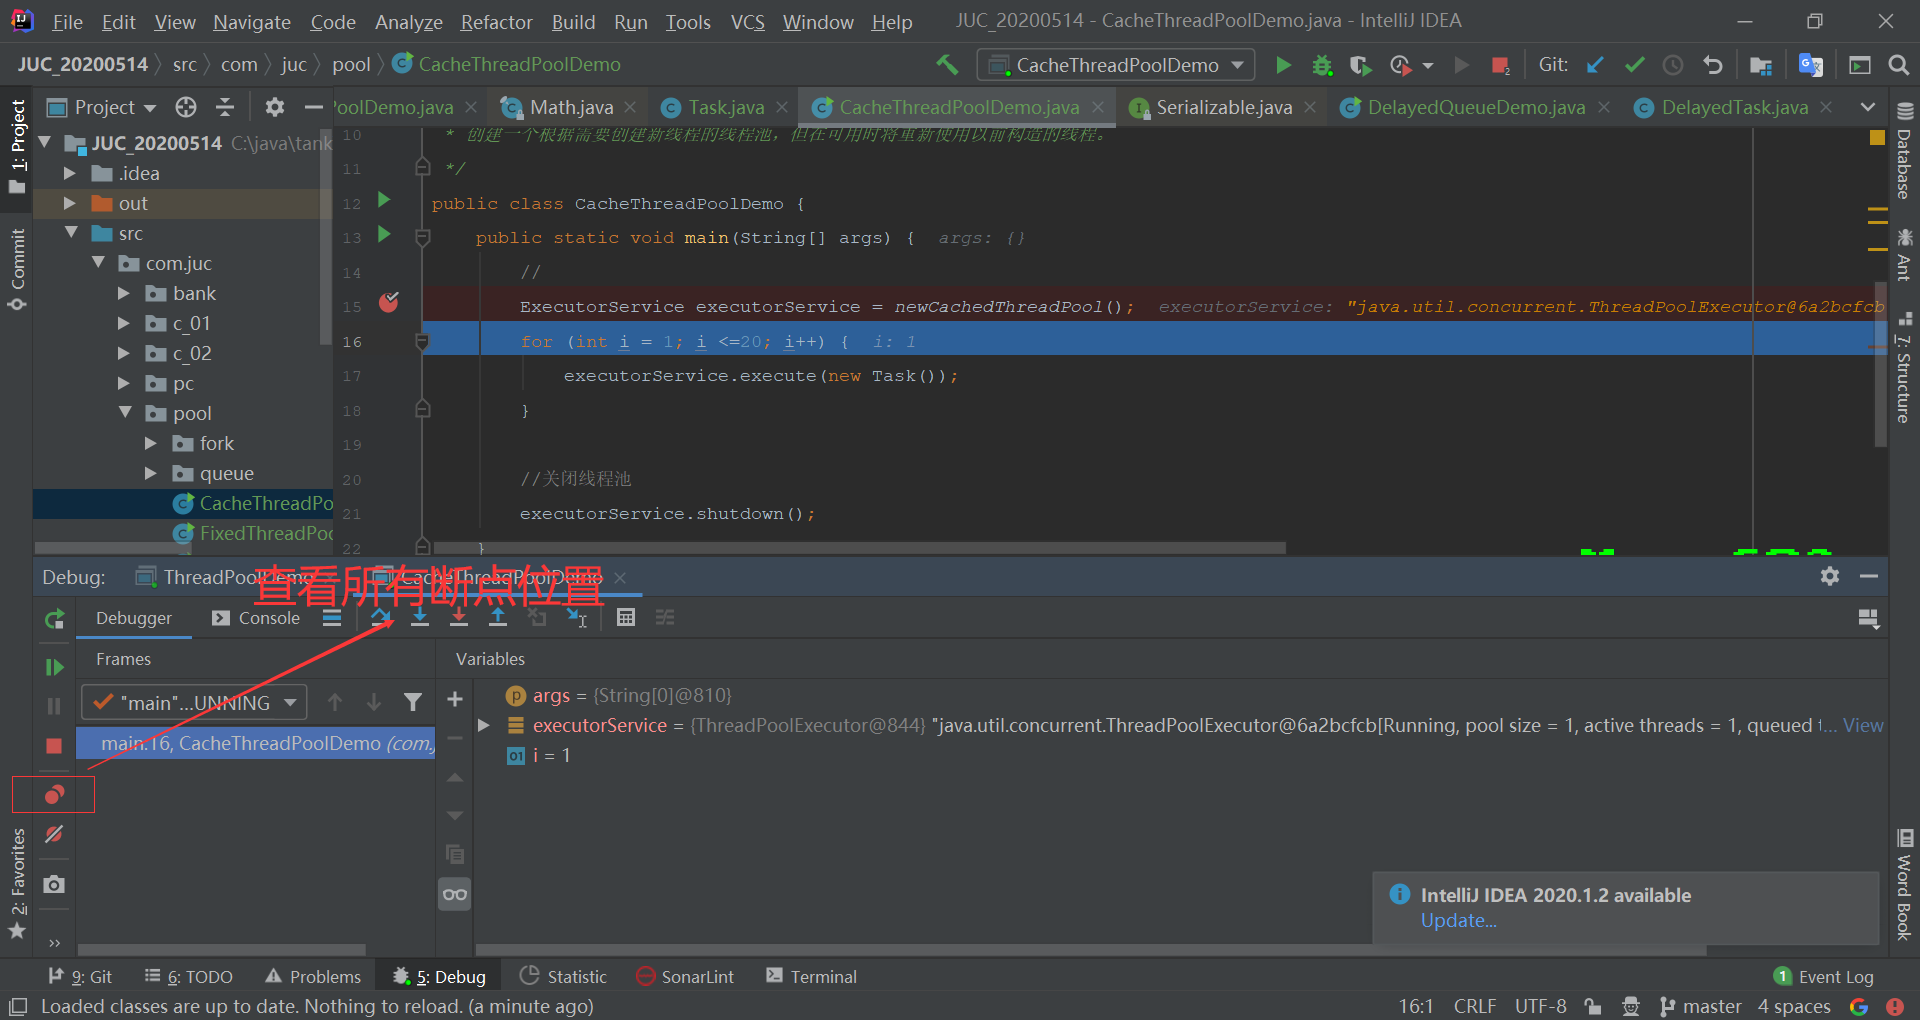Screen dimensions: 1920x1020
Task: Force step into with the red arrow
Action: [x=458, y=618]
